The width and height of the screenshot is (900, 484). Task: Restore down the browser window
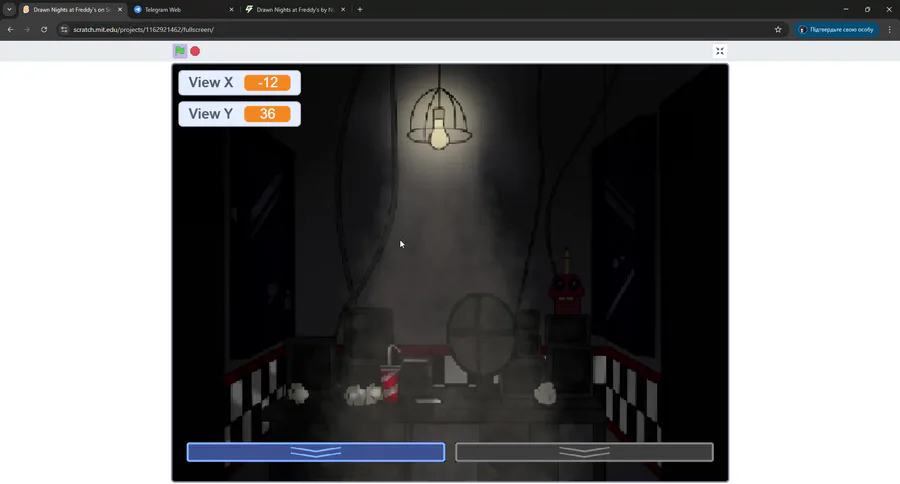[x=867, y=9]
